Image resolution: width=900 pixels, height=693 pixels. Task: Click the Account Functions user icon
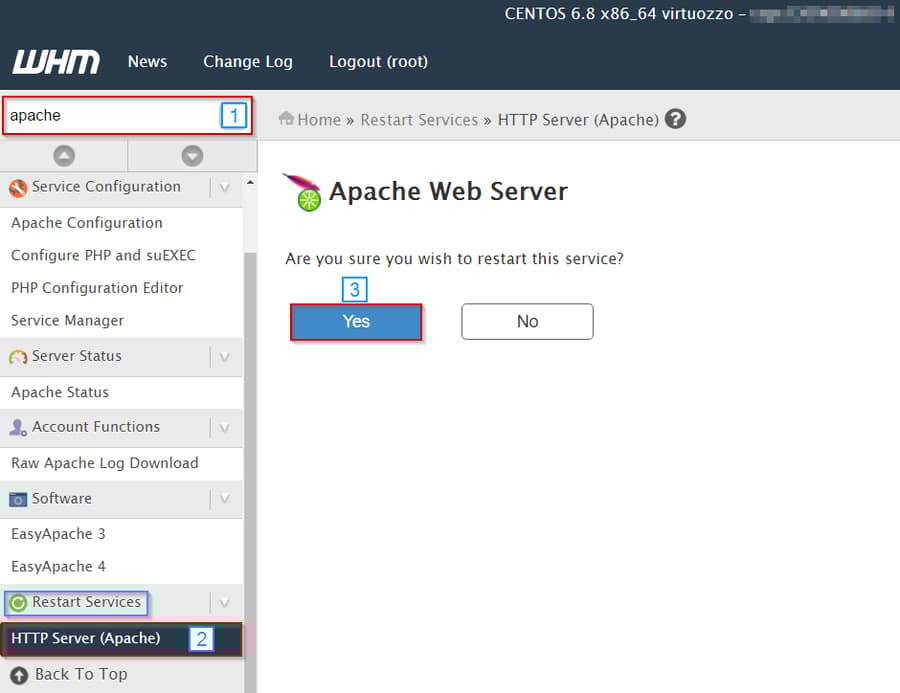click(x=16, y=427)
